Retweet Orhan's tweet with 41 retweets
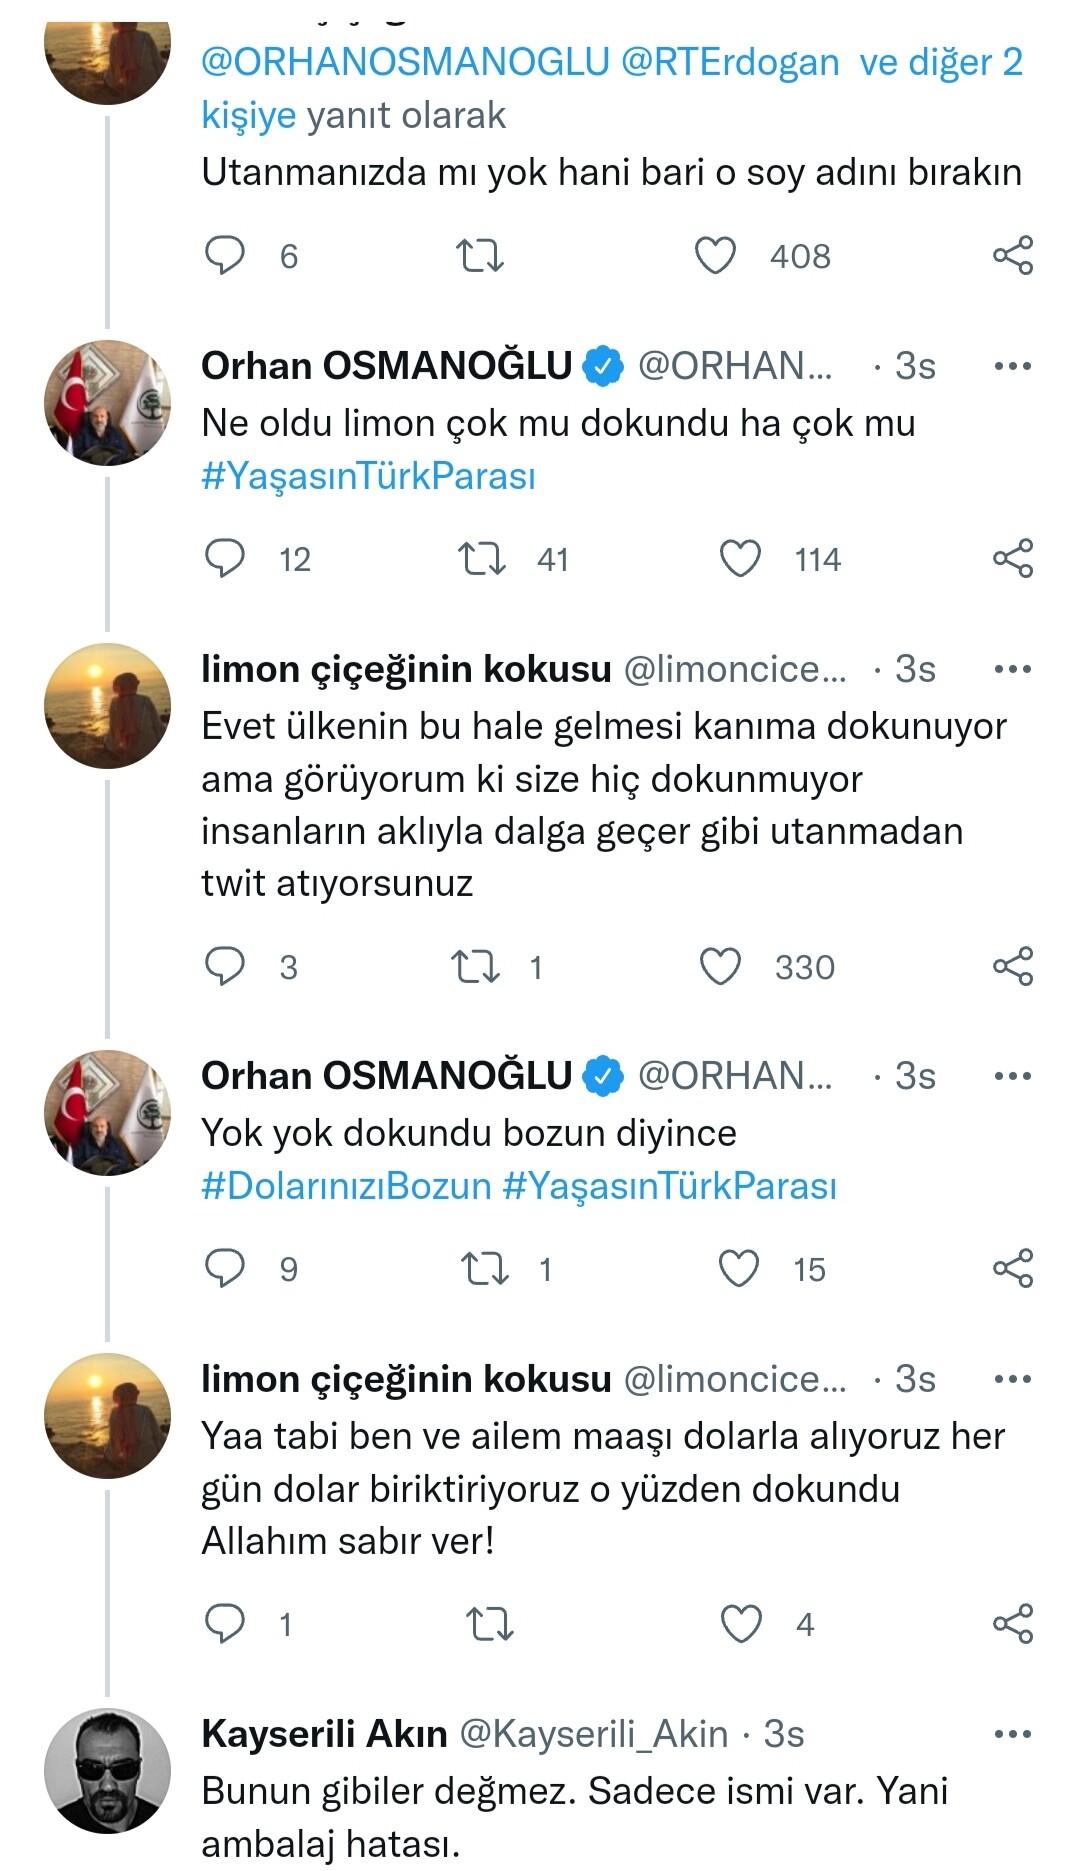This screenshot has height=1871, width=1080. coord(481,559)
